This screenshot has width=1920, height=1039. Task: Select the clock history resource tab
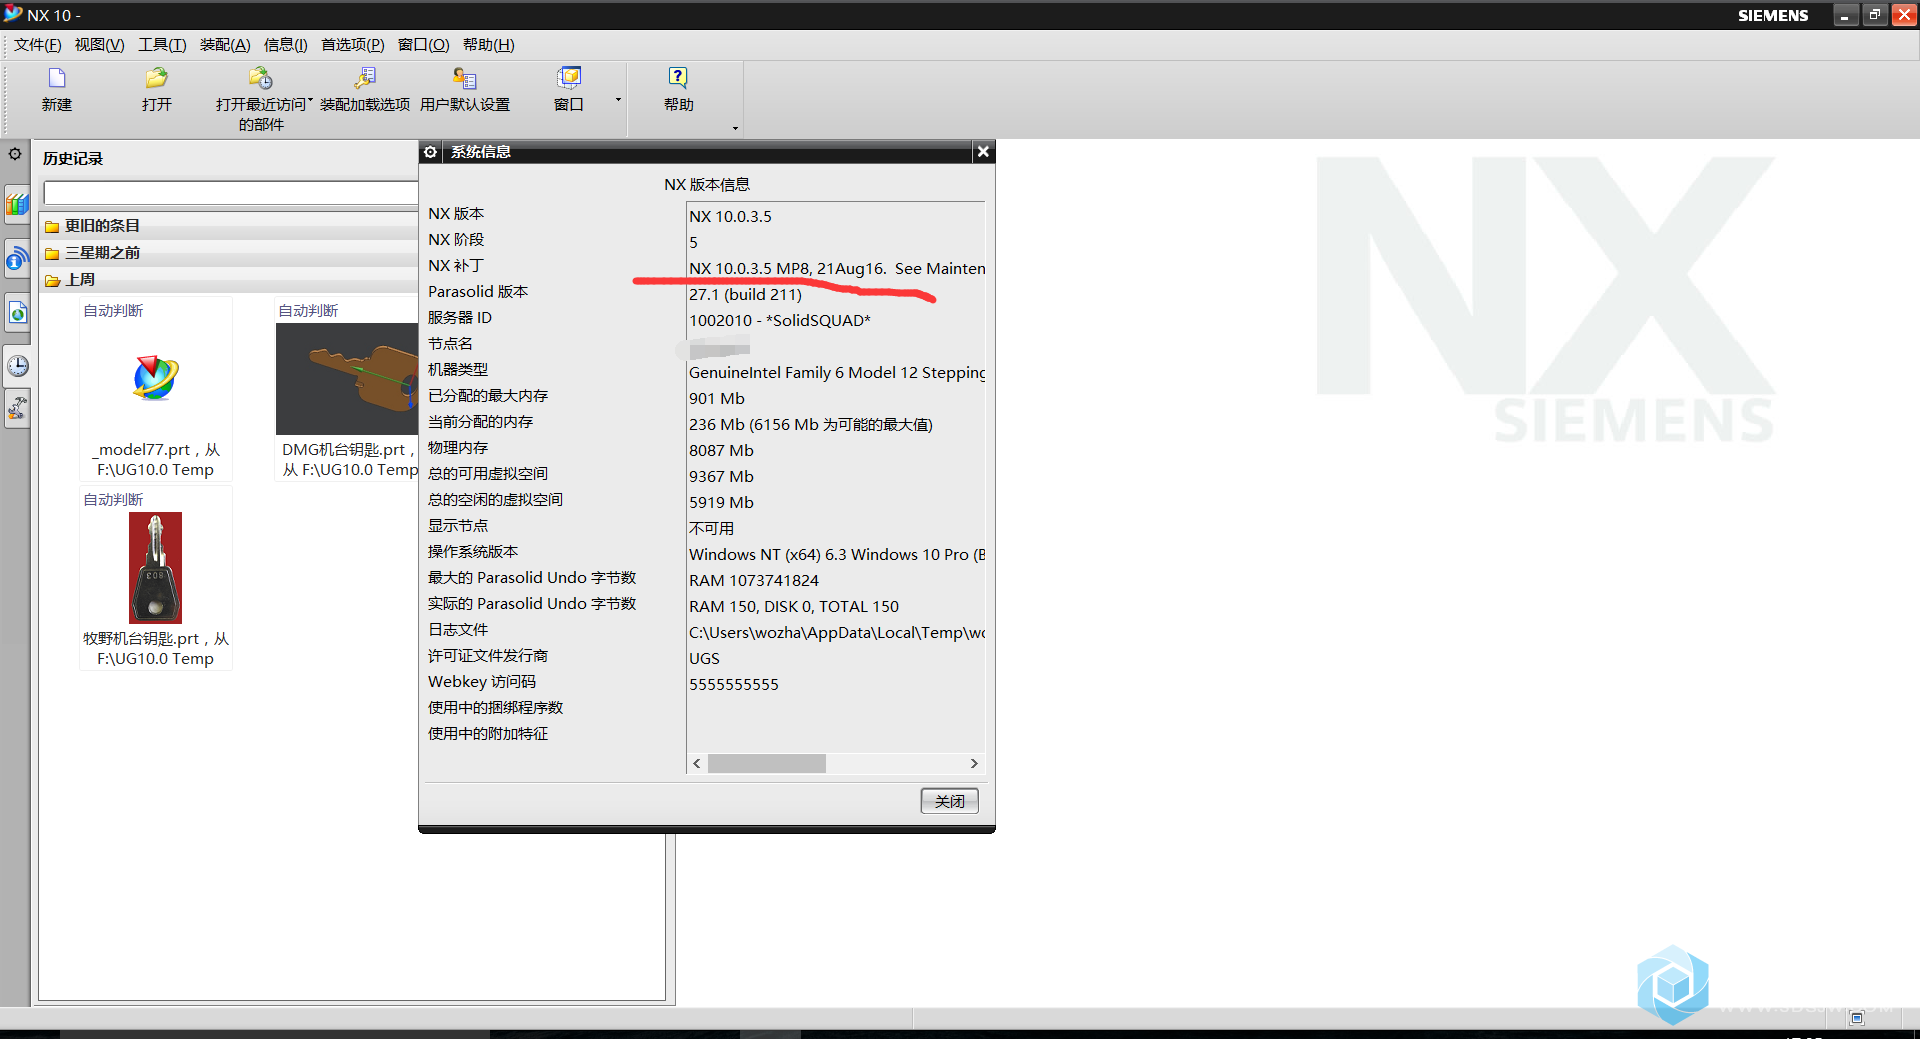point(17,366)
